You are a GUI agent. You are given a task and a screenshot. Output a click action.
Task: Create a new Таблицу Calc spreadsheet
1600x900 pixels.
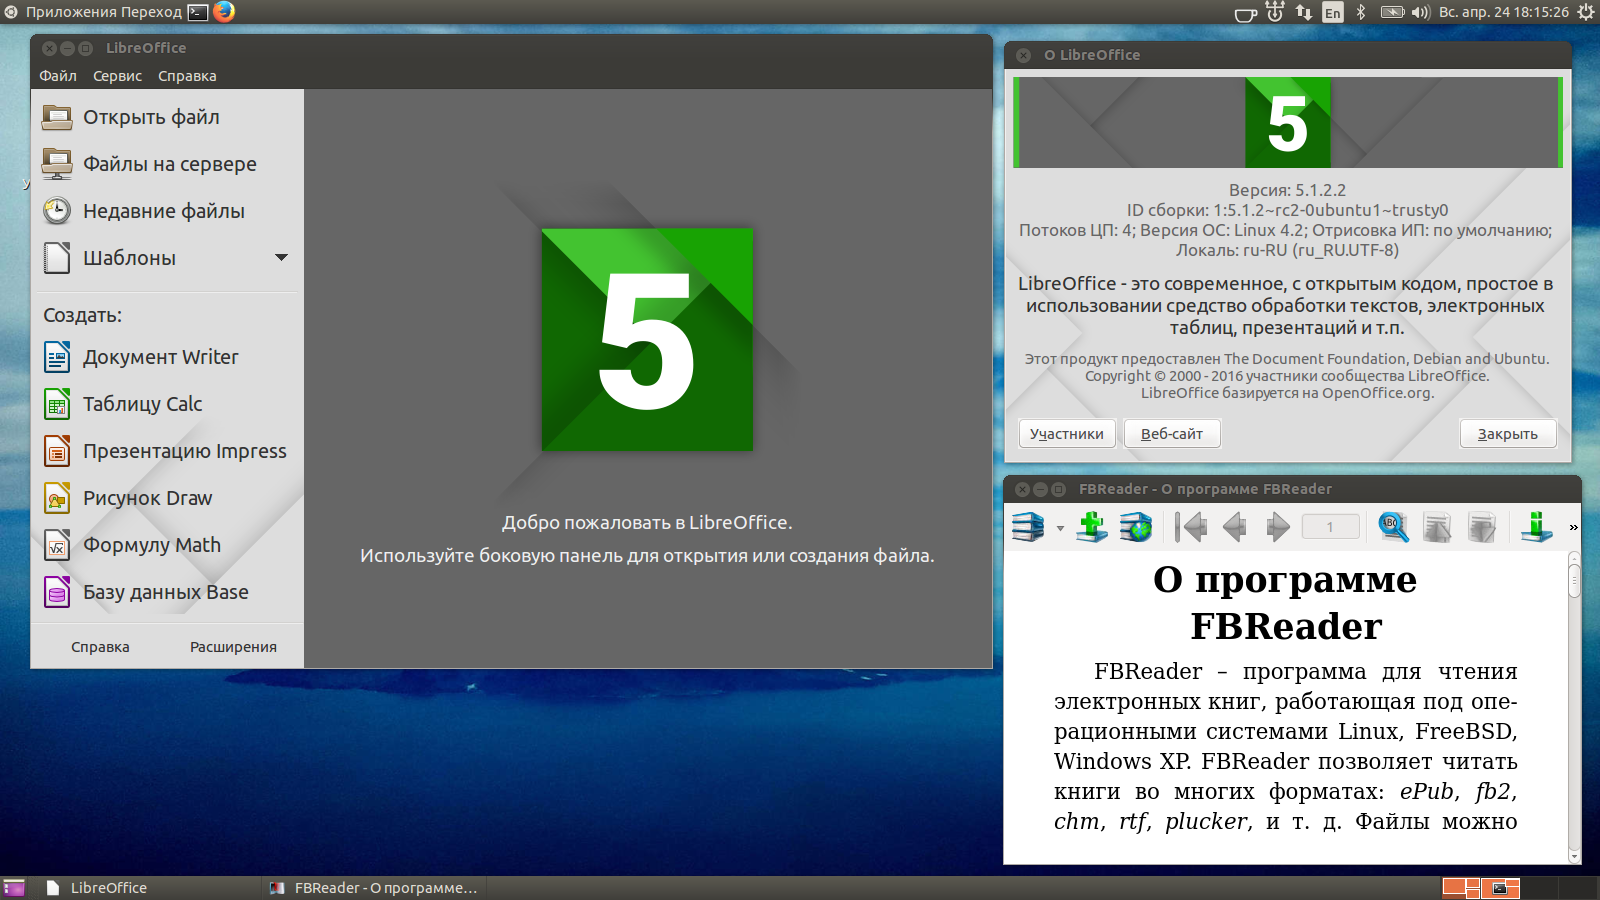[x=142, y=404]
